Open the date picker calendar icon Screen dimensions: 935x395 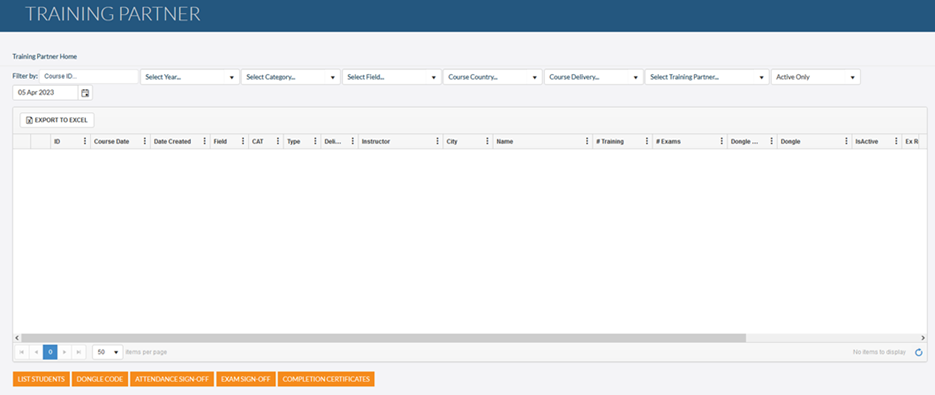point(85,93)
